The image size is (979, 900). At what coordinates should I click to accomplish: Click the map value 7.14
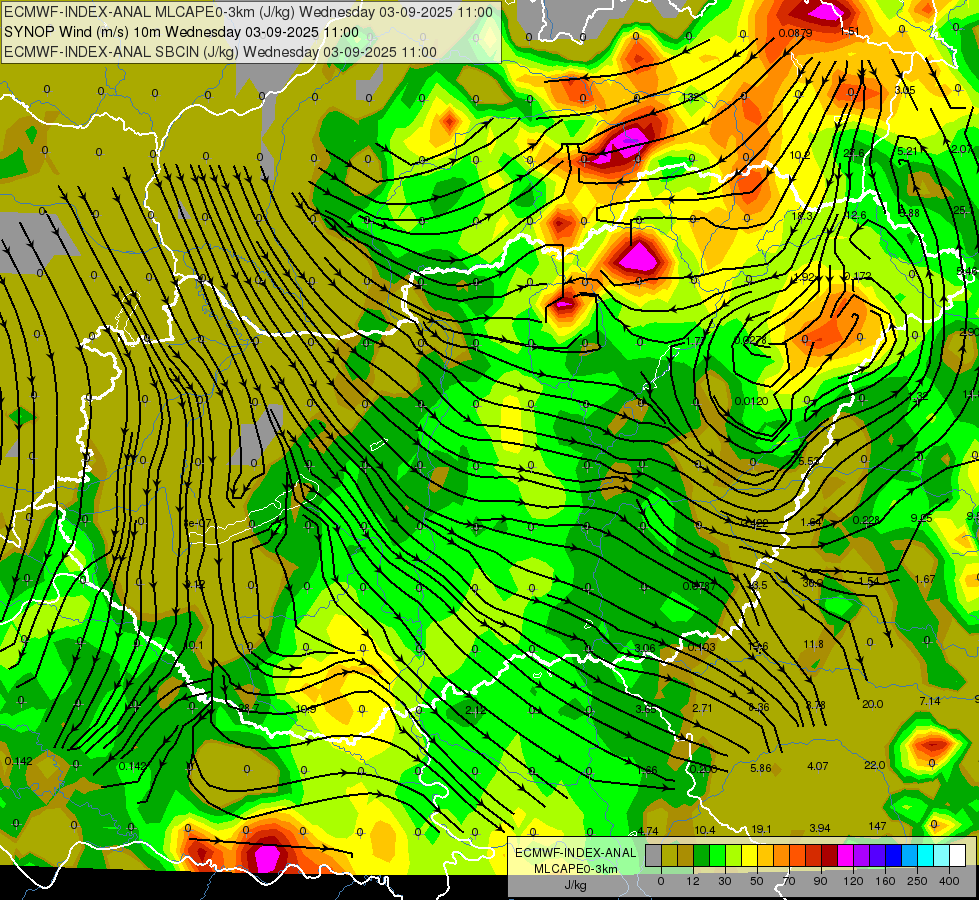point(930,701)
